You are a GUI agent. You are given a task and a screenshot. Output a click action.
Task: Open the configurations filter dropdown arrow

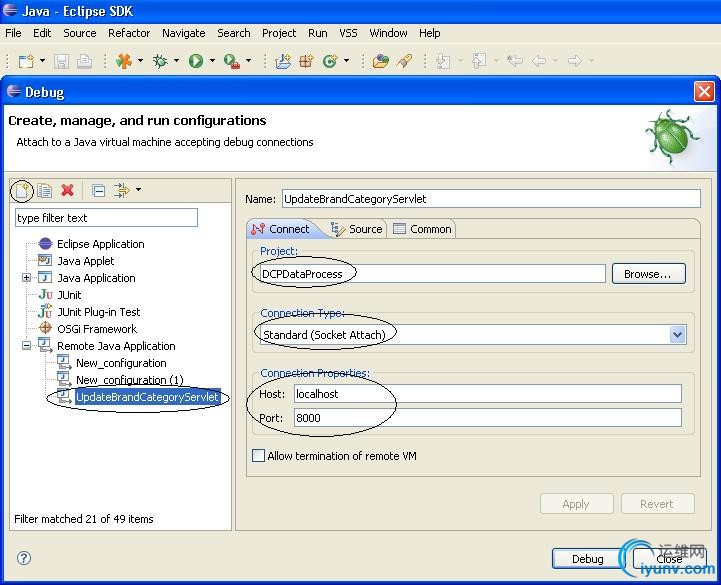pos(138,189)
